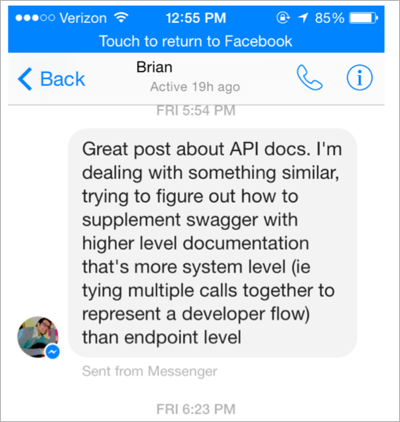This screenshot has height=422, width=400.
Task: Tap the 12:55 PM clock
Action: point(196,18)
